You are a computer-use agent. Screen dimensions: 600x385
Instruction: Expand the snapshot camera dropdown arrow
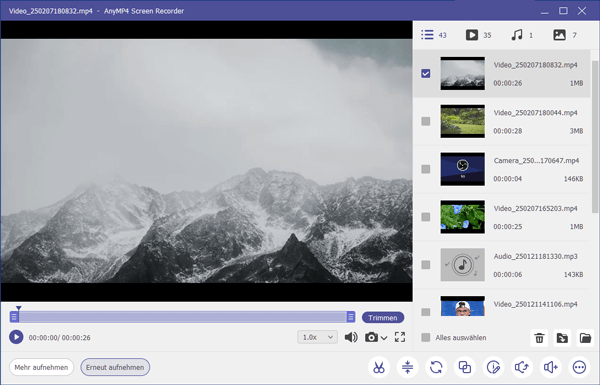tap(384, 338)
